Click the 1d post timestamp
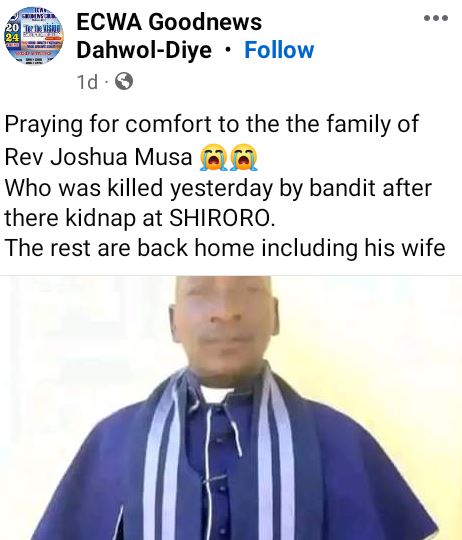The height and width of the screenshot is (540, 462). 87,82
